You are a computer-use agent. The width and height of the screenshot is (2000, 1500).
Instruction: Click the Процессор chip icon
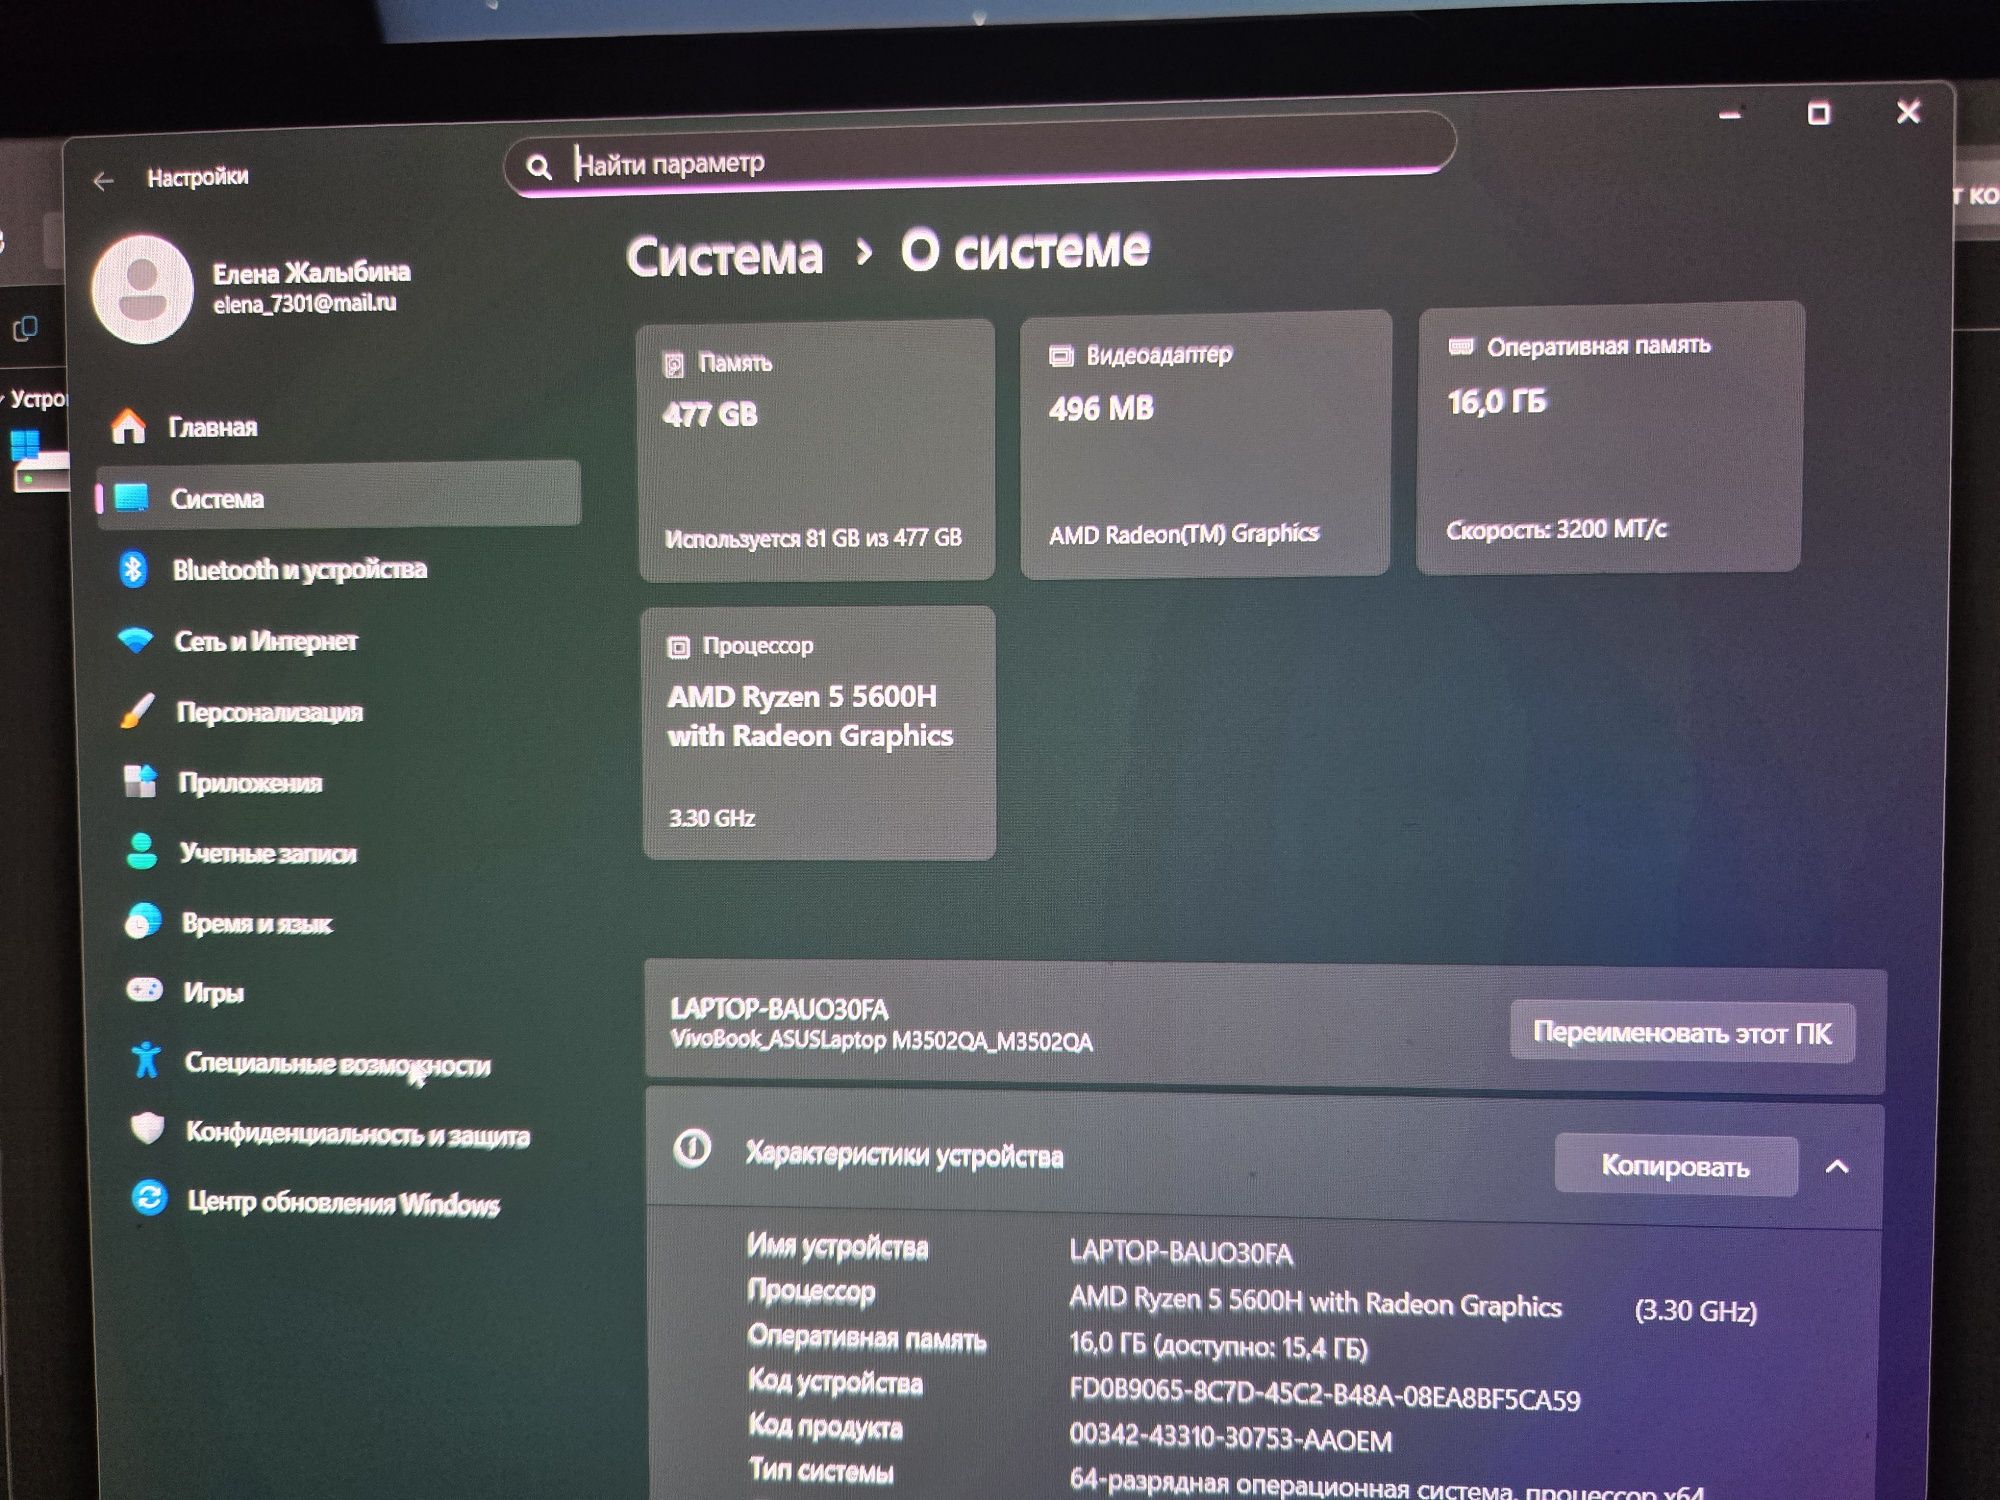(x=679, y=648)
